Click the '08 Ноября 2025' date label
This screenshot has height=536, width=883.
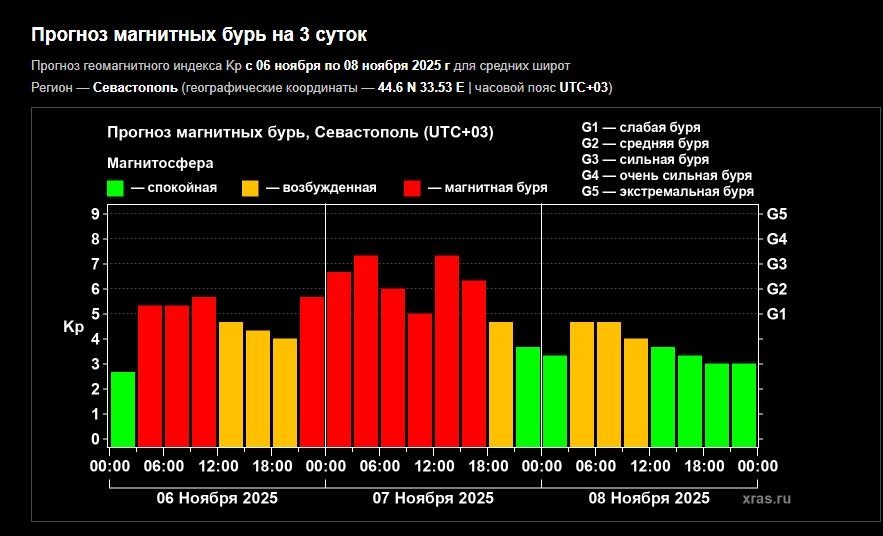[x=649, y=498]
